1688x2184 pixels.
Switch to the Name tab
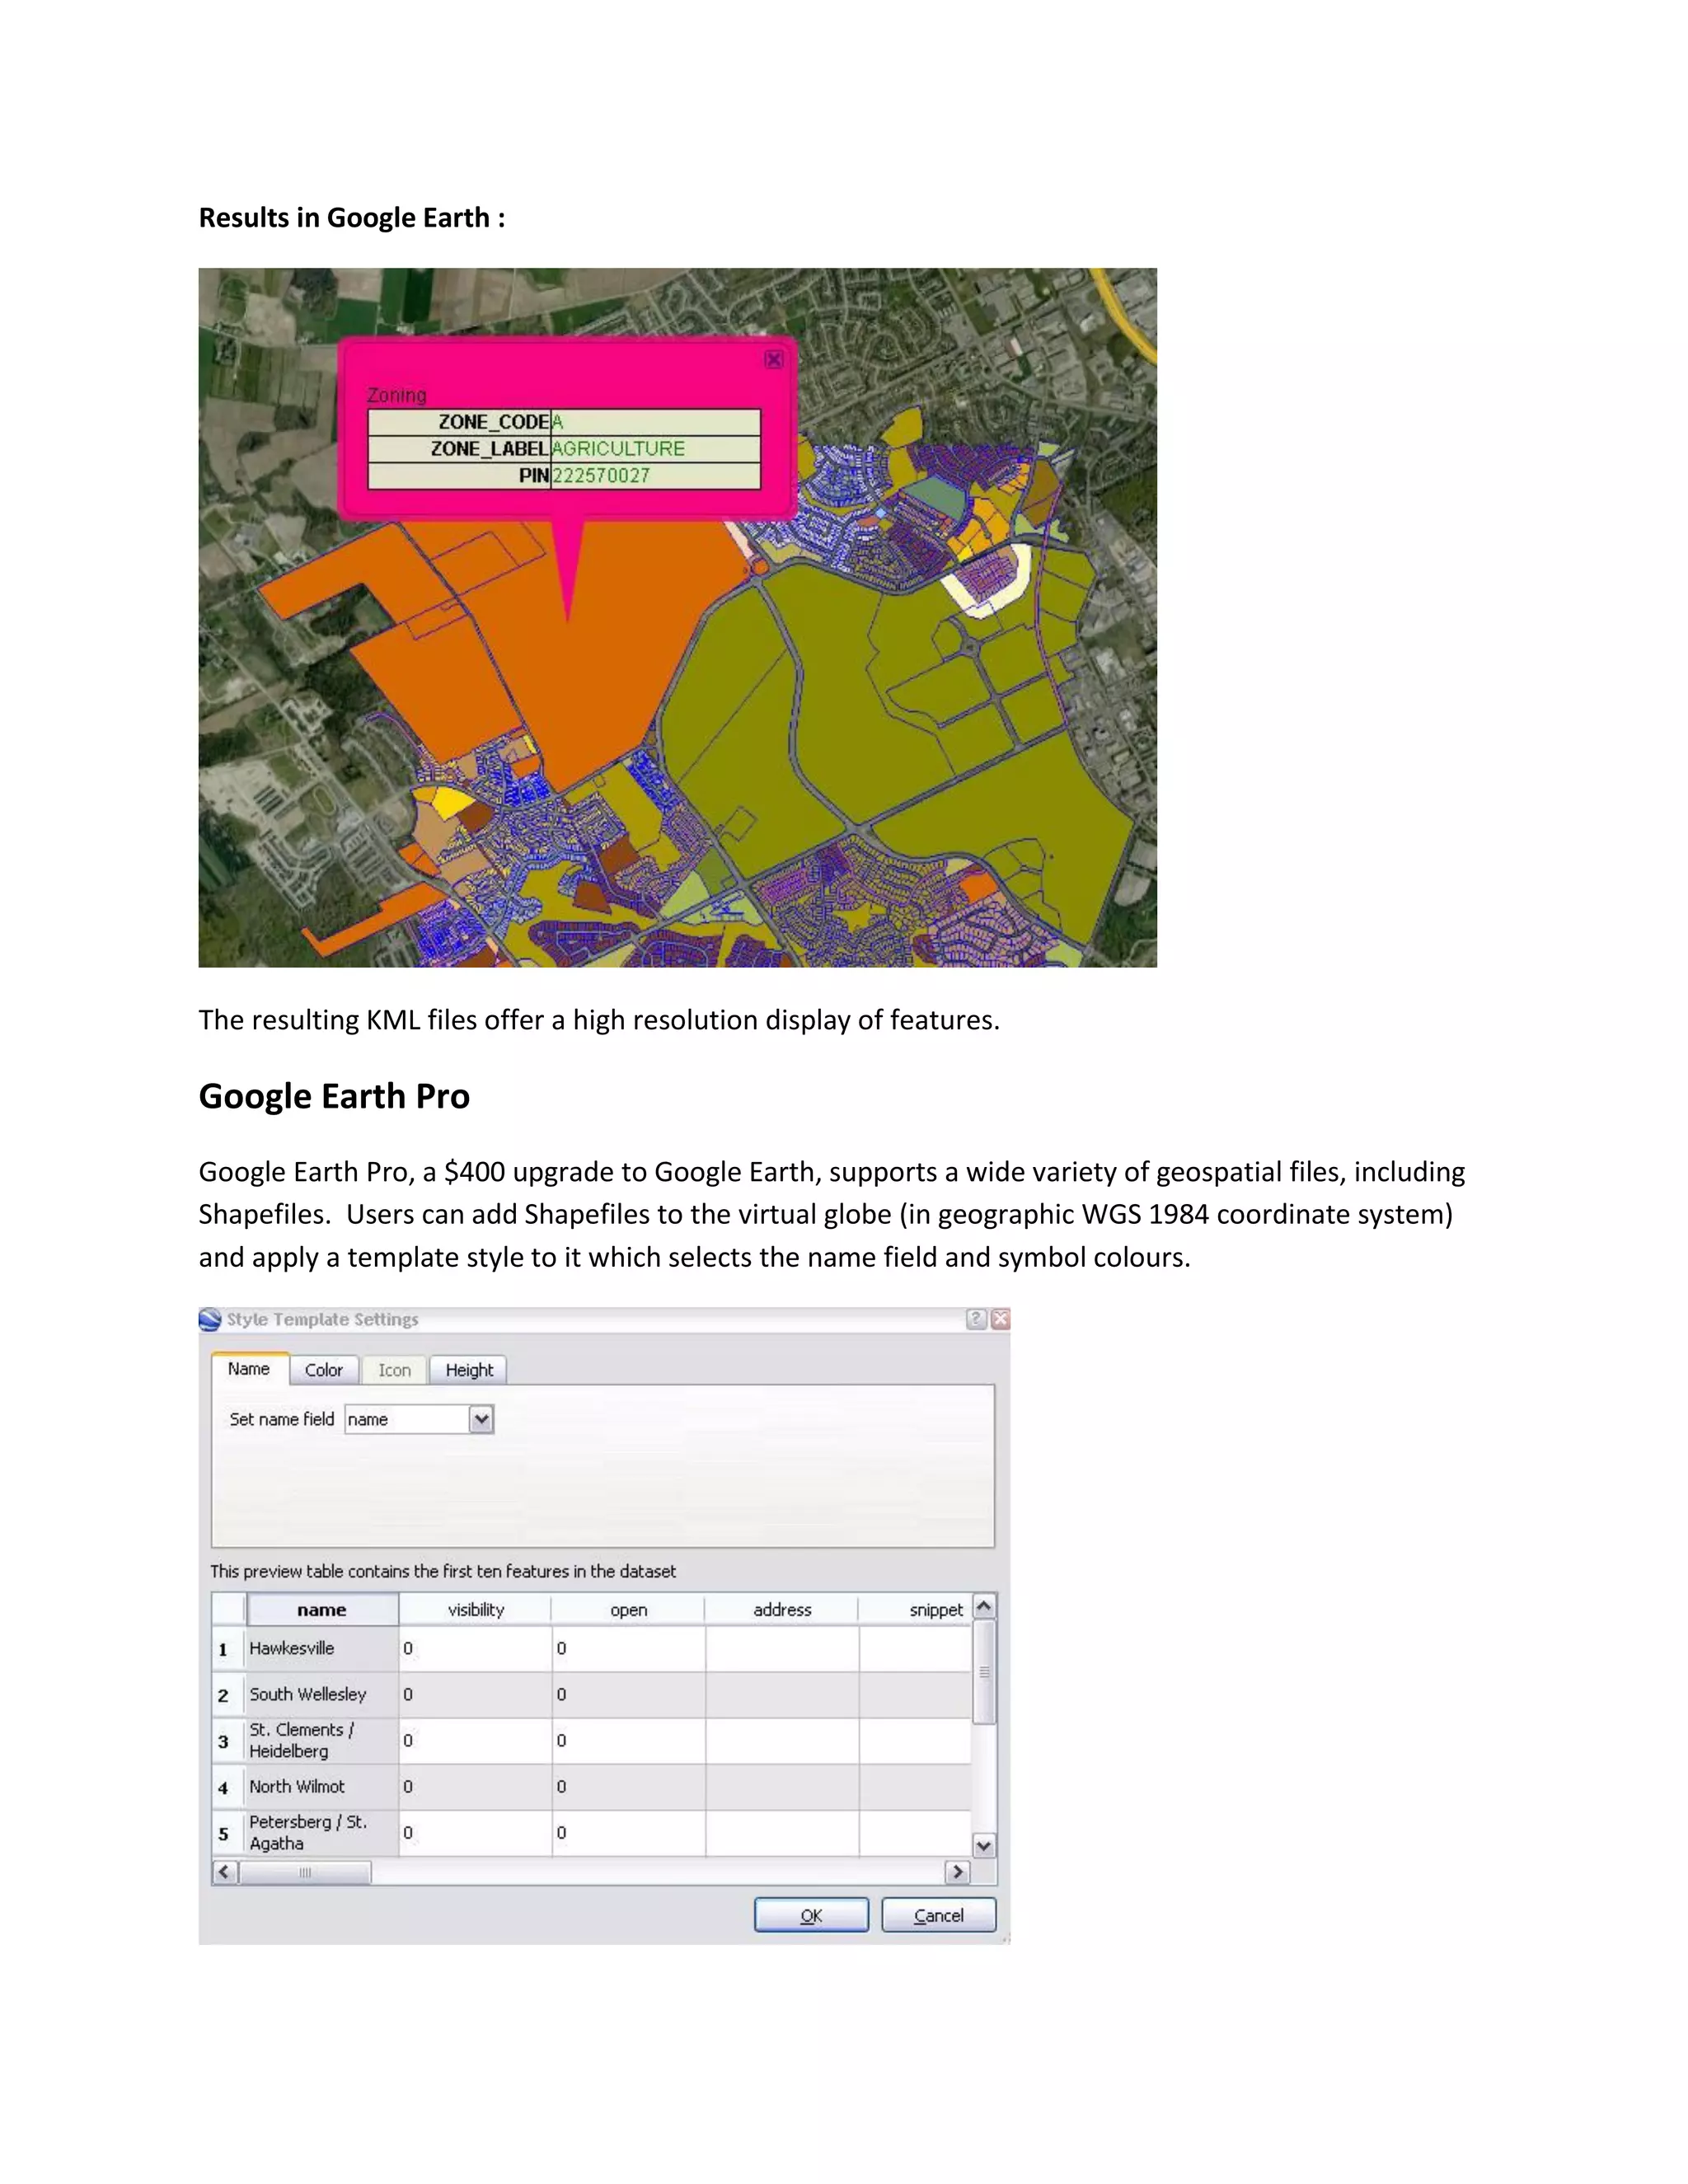pos(249,1369)
